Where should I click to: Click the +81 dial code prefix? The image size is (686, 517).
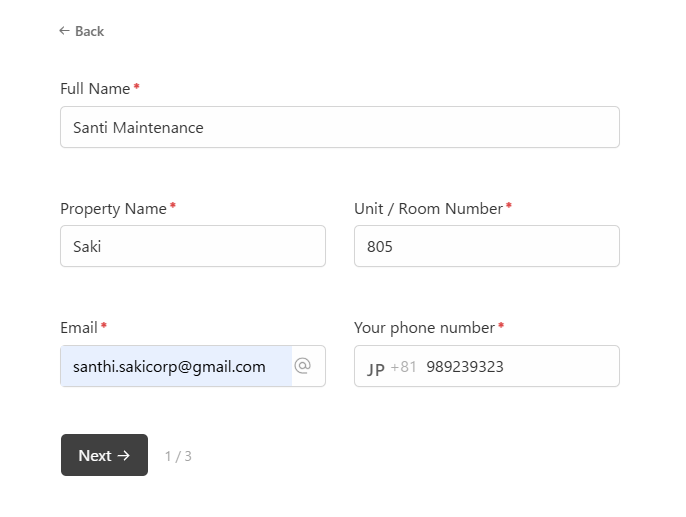point(404,367)
